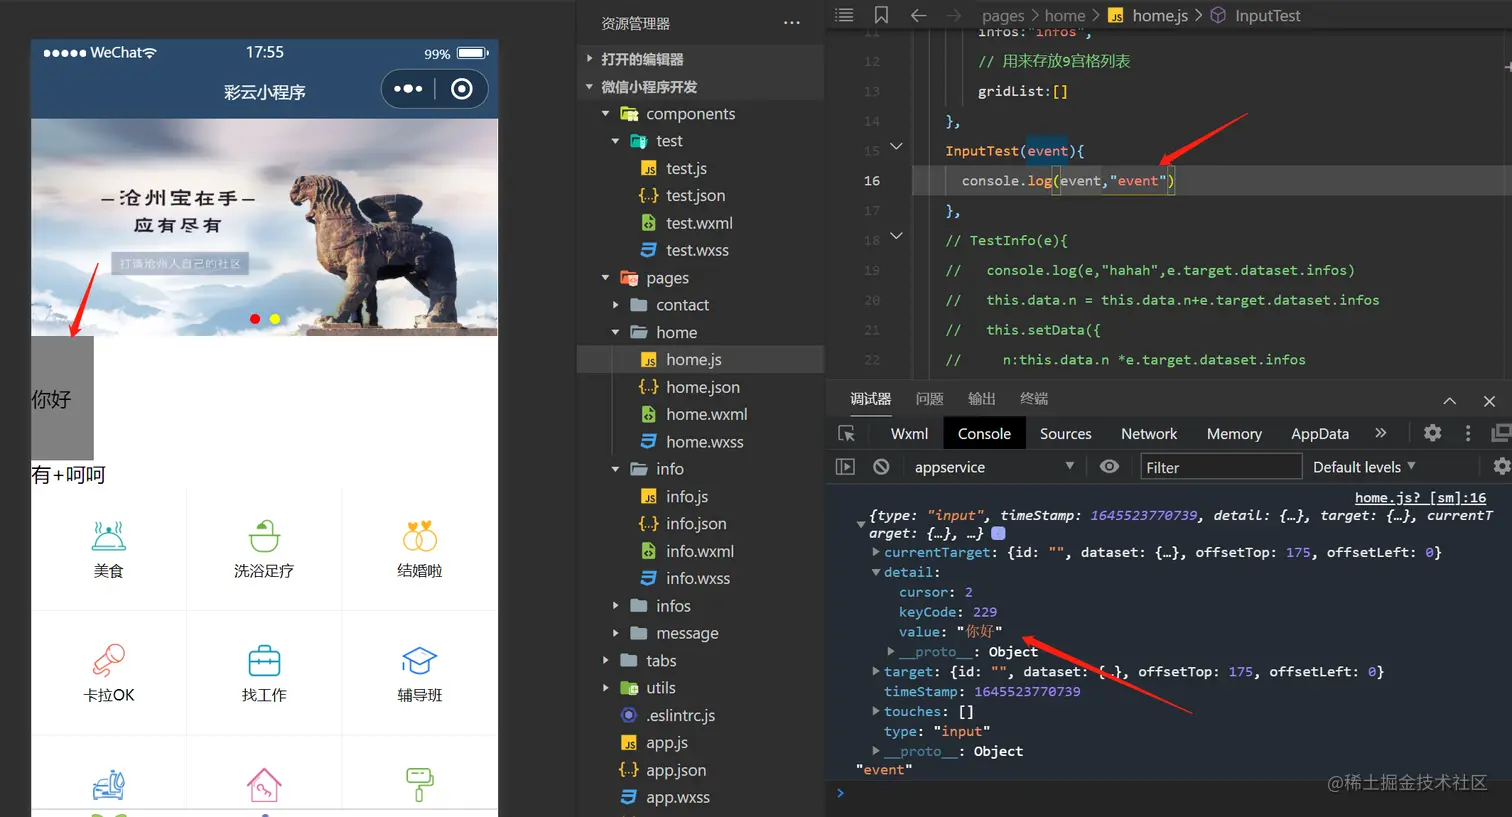Show more devtools tabs chevron
Viewport: 1512px width, 817px height.
point(1381,433)
